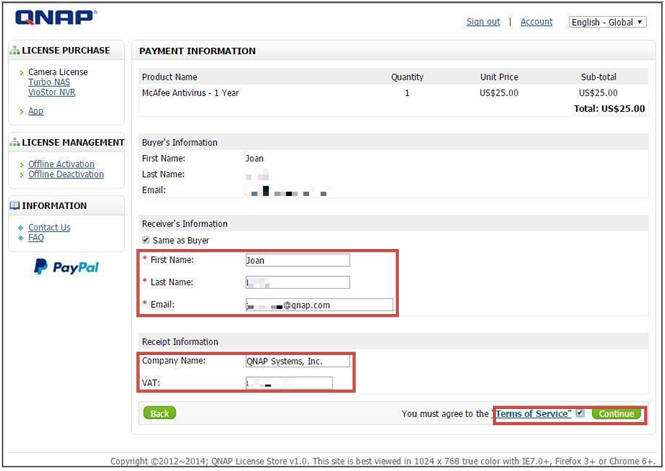Click the Camera License label

[x=58, y=72]
